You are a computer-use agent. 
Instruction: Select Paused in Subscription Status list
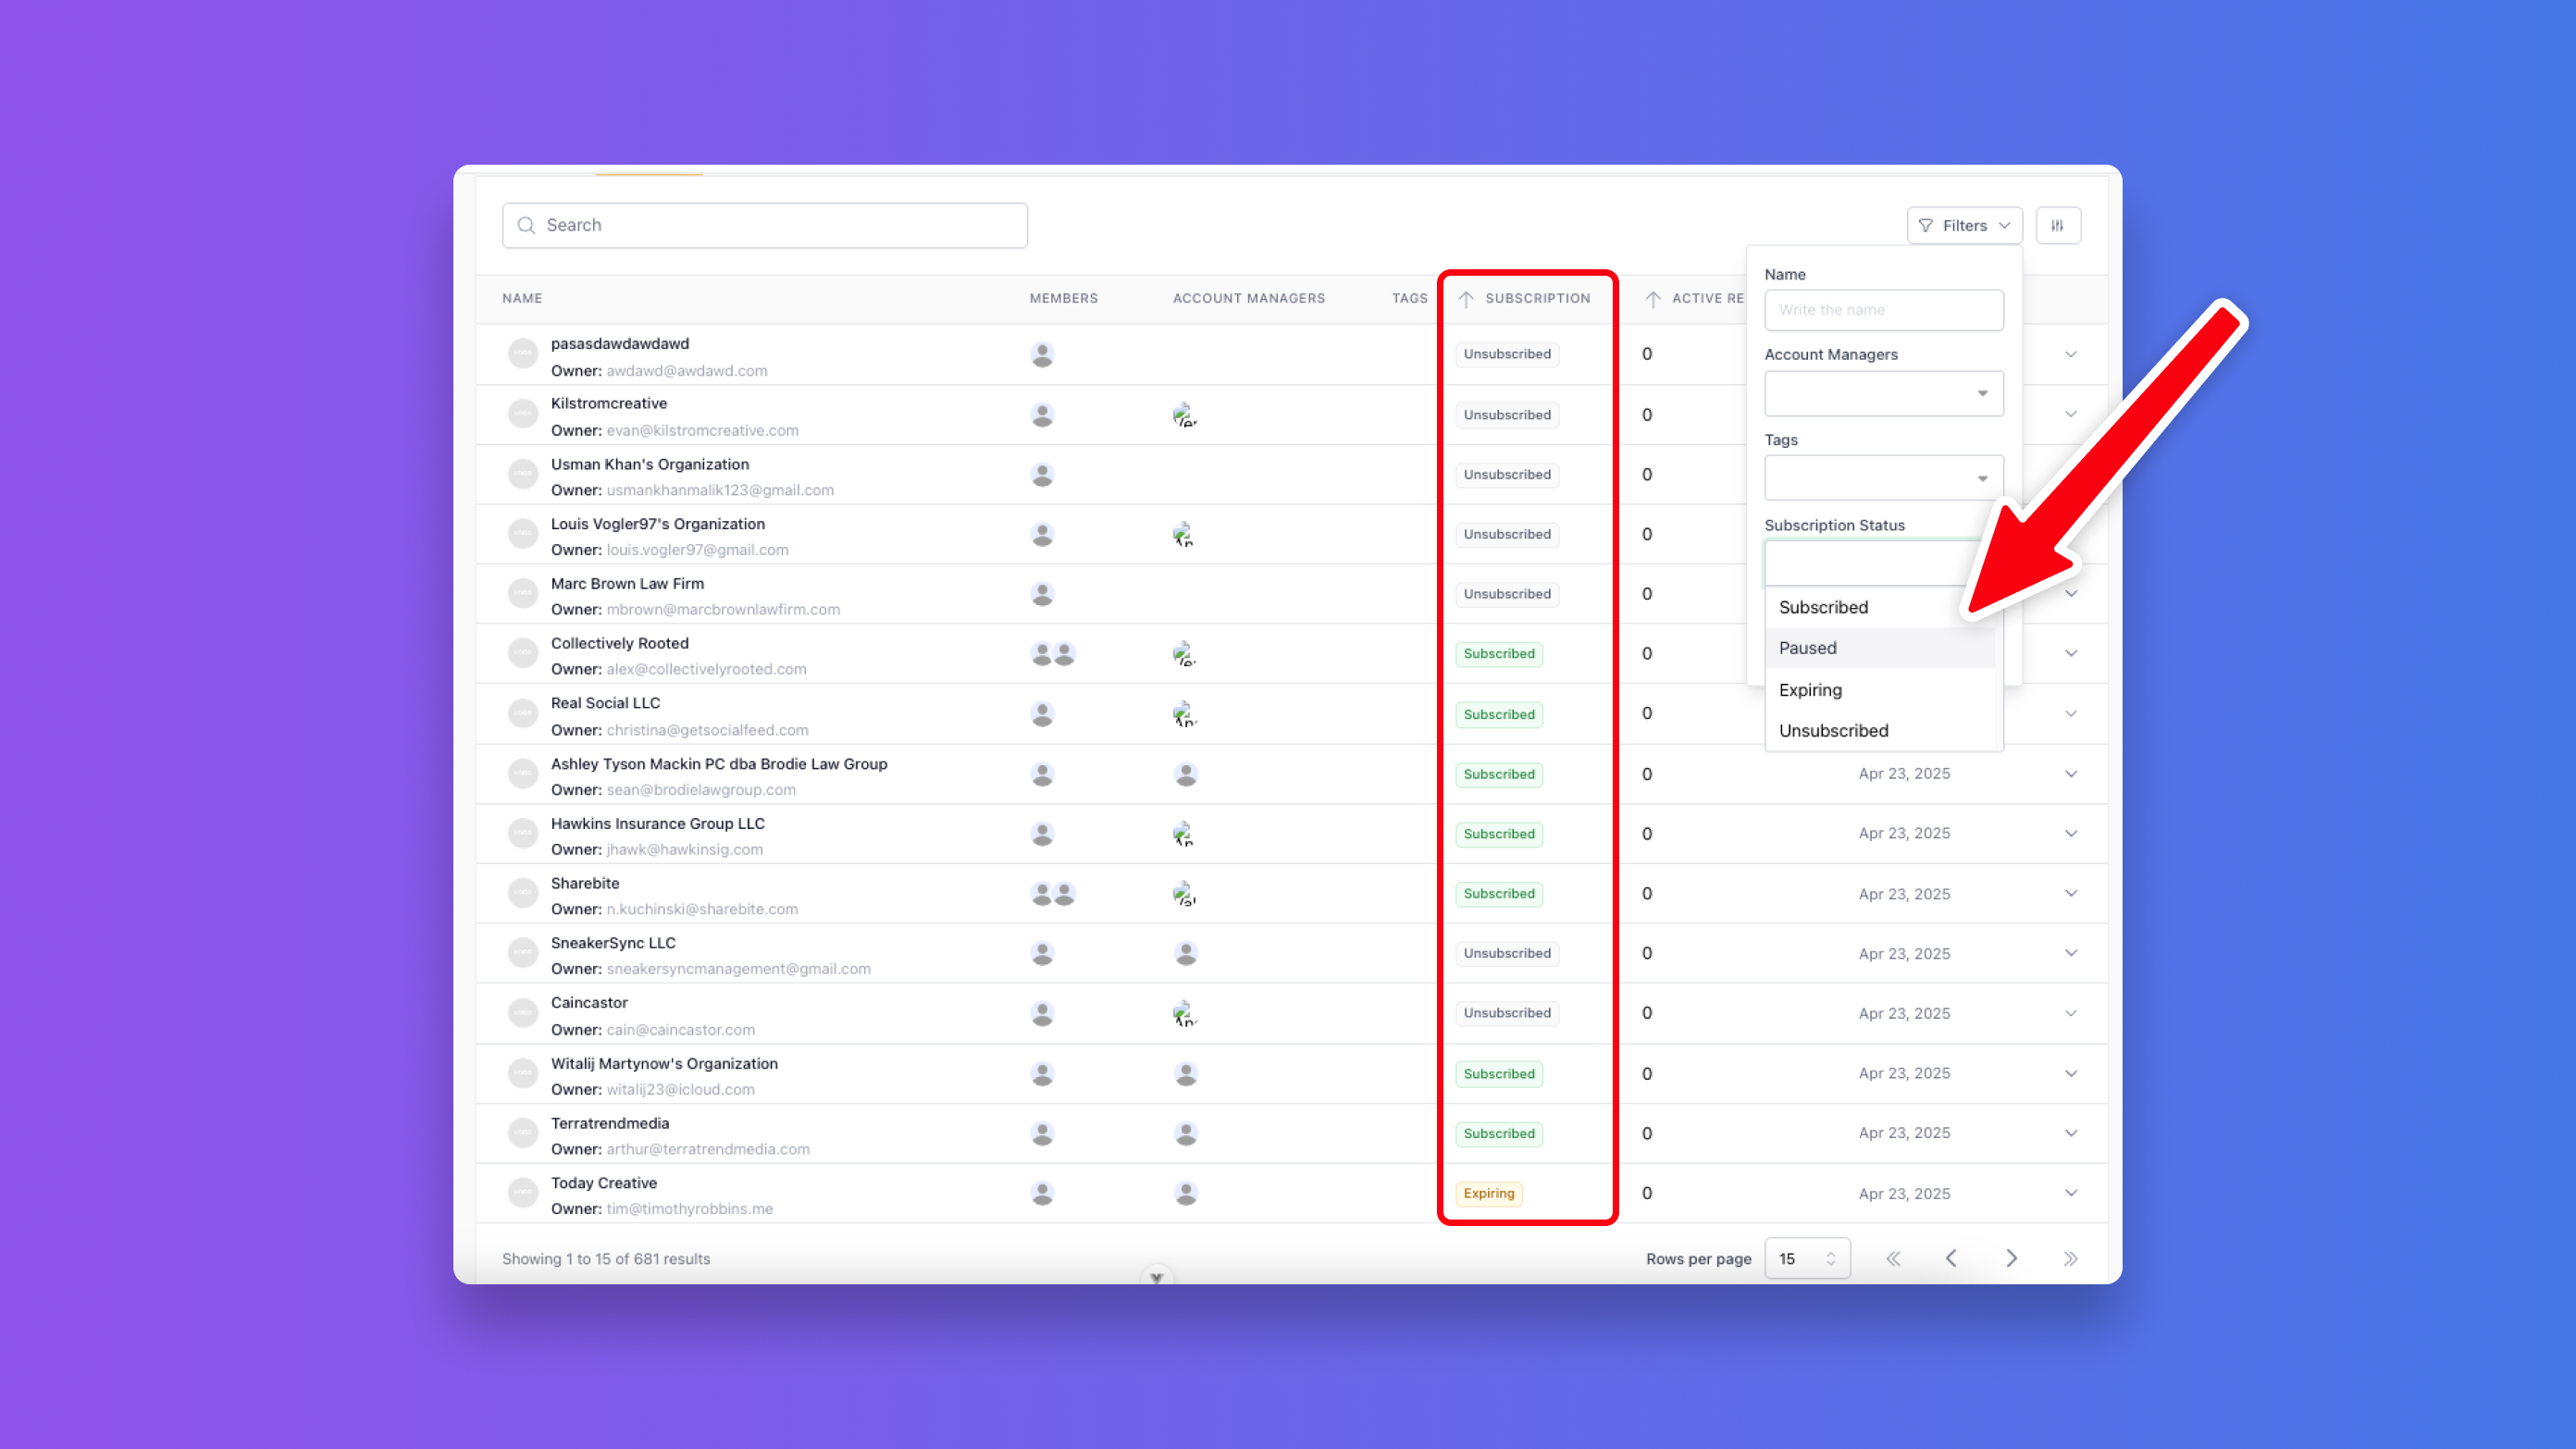point(1807,648)
